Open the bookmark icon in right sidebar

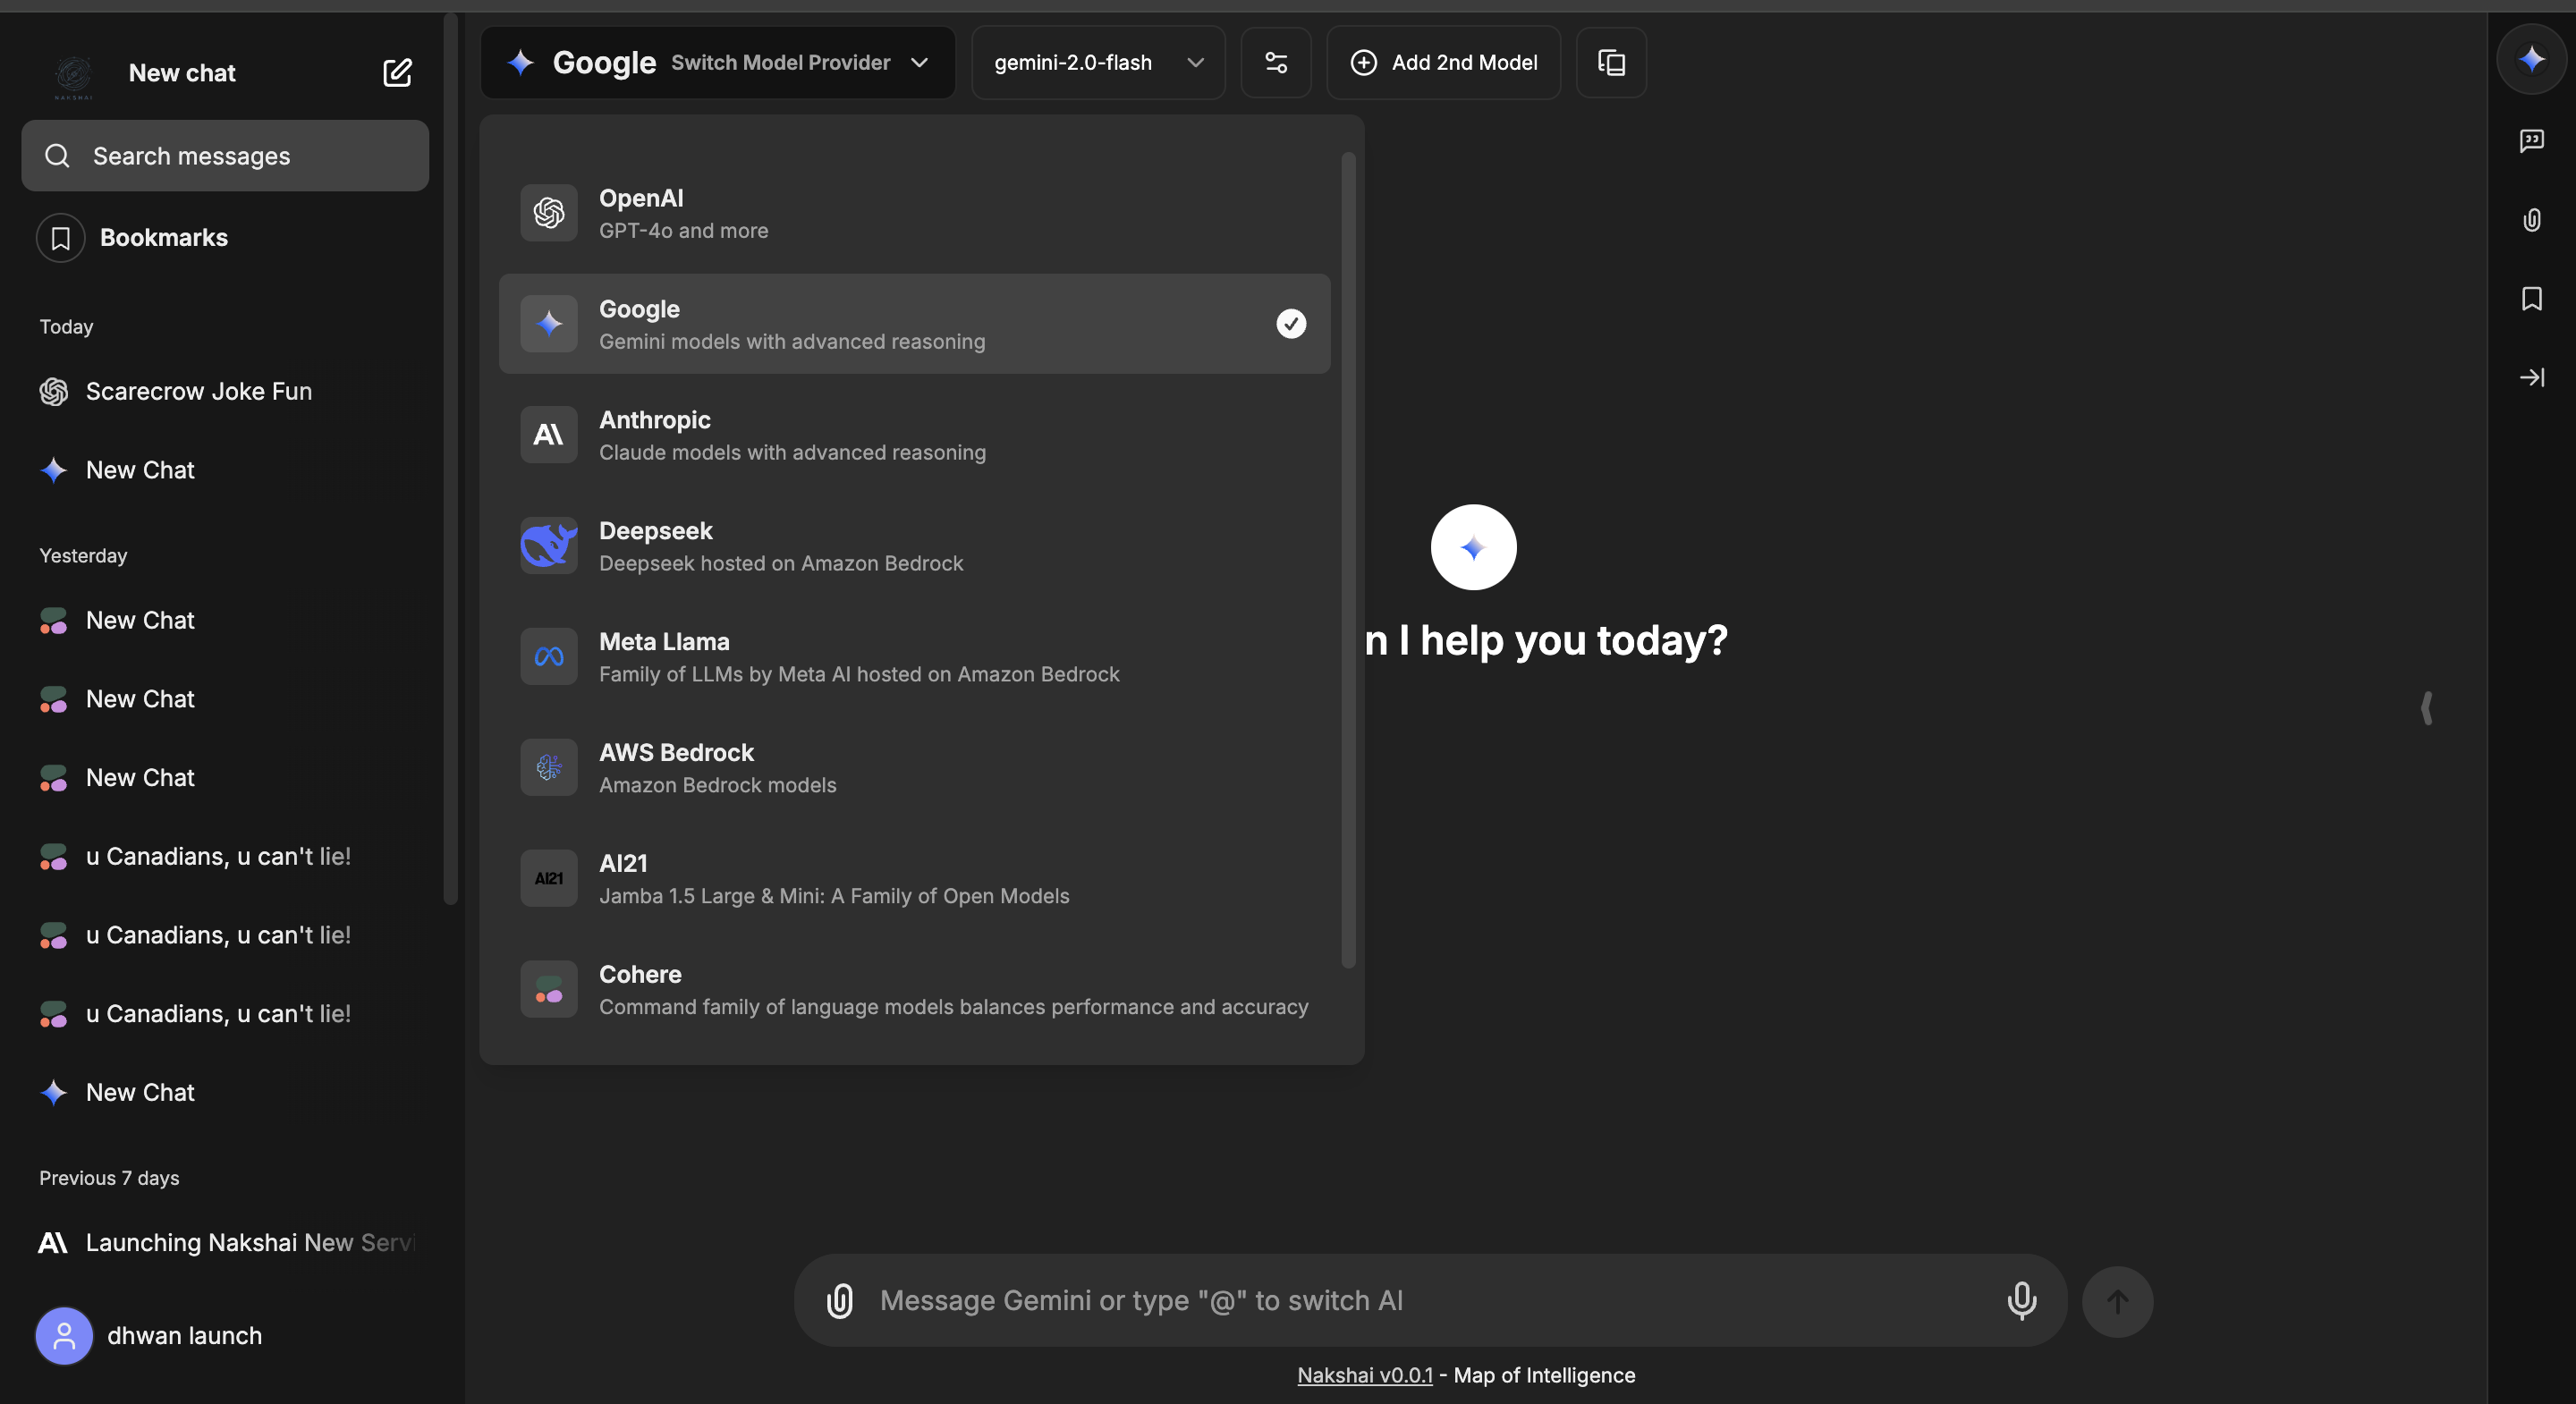tap(2531, 298)
